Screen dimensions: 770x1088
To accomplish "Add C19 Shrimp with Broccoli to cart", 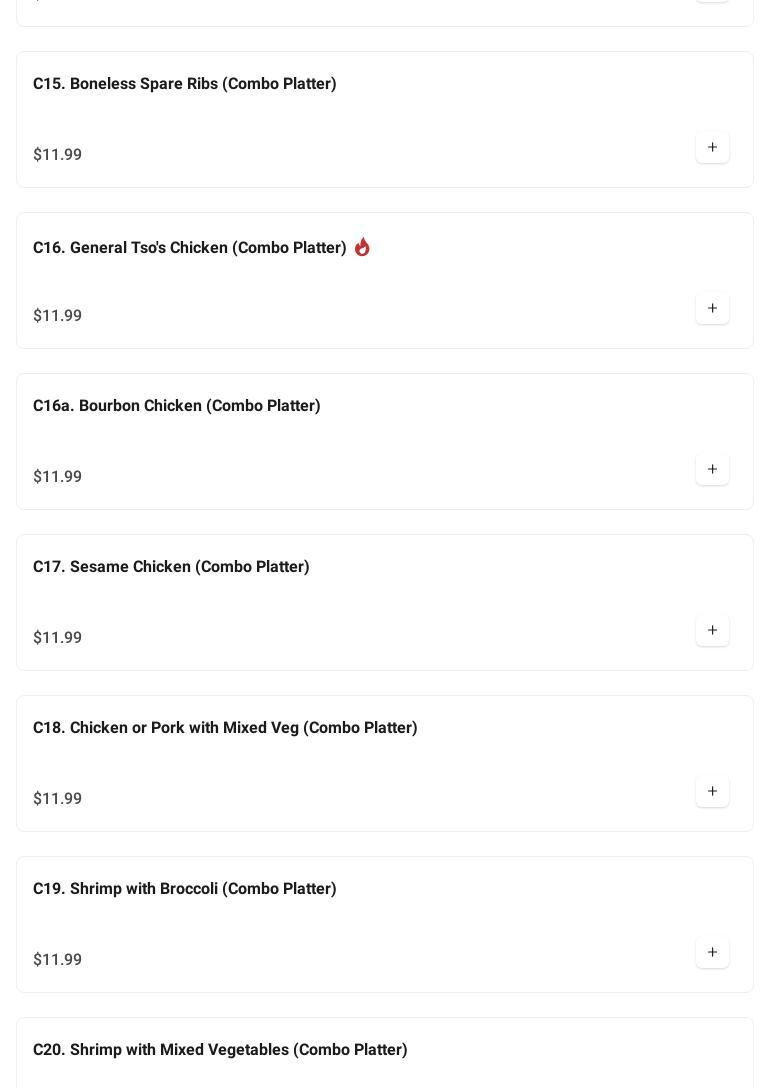I will [x=712, y=953].
